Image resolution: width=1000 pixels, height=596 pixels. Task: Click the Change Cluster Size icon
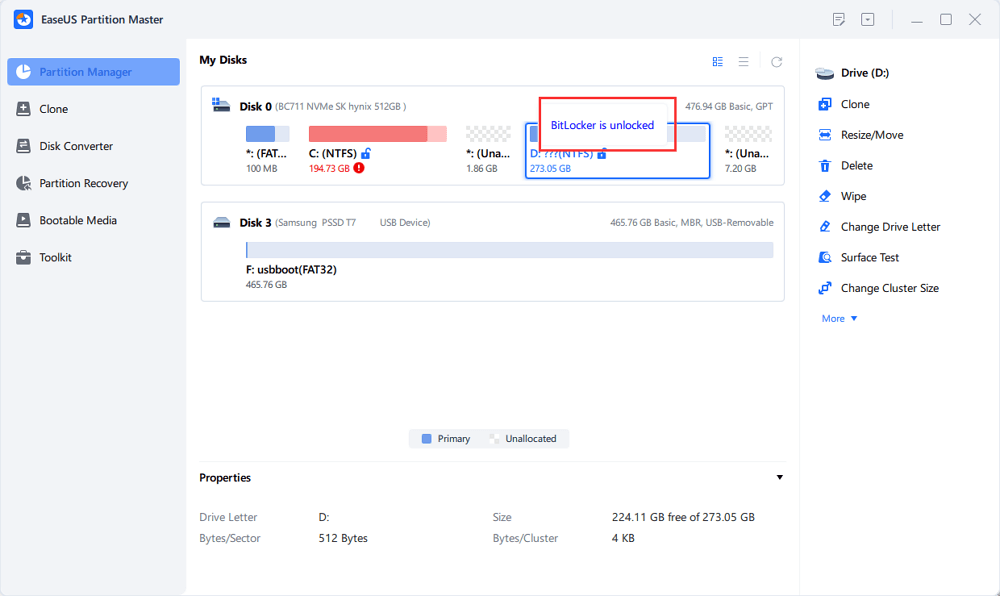(825, 288)
